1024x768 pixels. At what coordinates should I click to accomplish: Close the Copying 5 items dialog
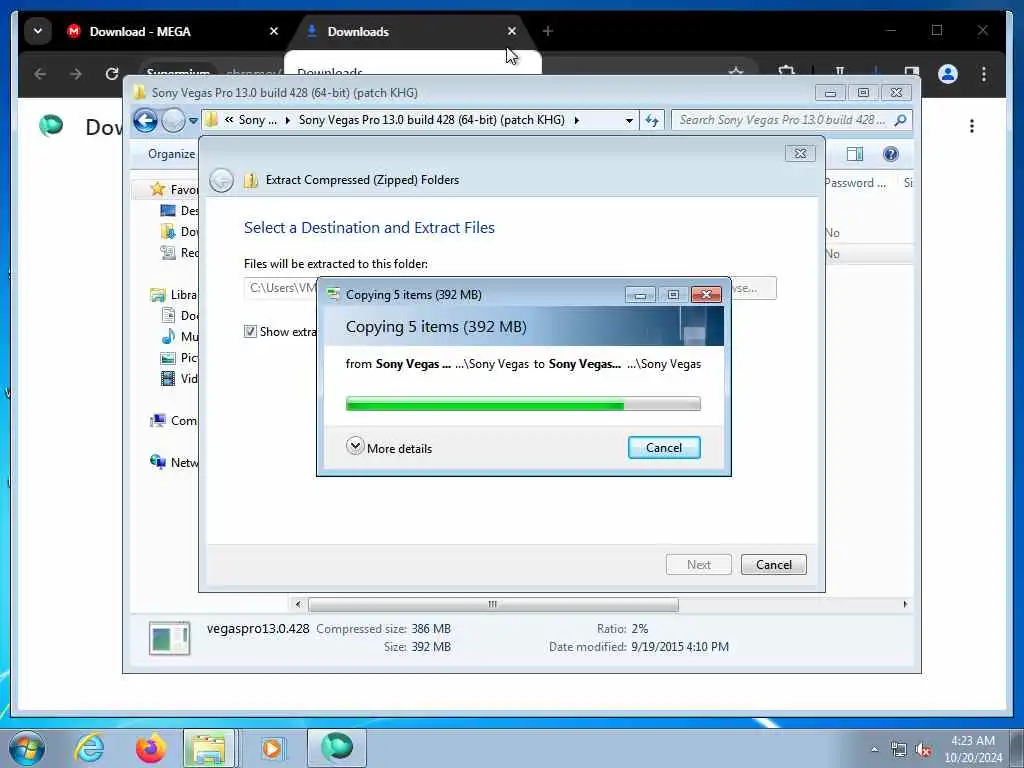pyautogui.click(x=706, y=295)
